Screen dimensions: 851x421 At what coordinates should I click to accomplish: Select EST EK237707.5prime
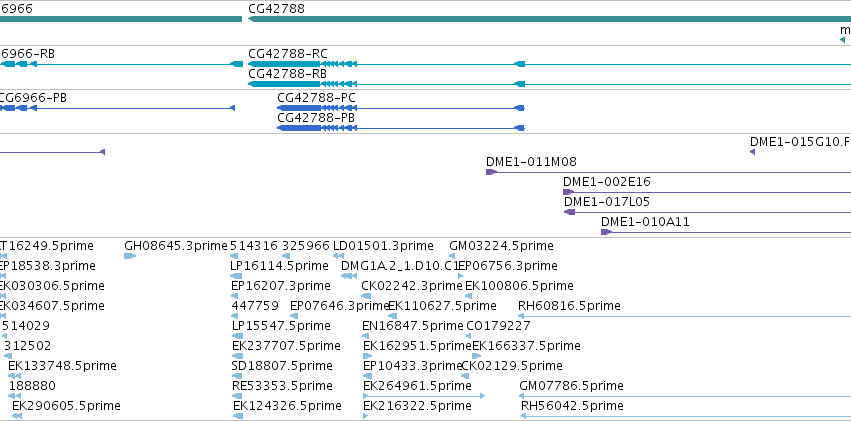click(286, 346)
